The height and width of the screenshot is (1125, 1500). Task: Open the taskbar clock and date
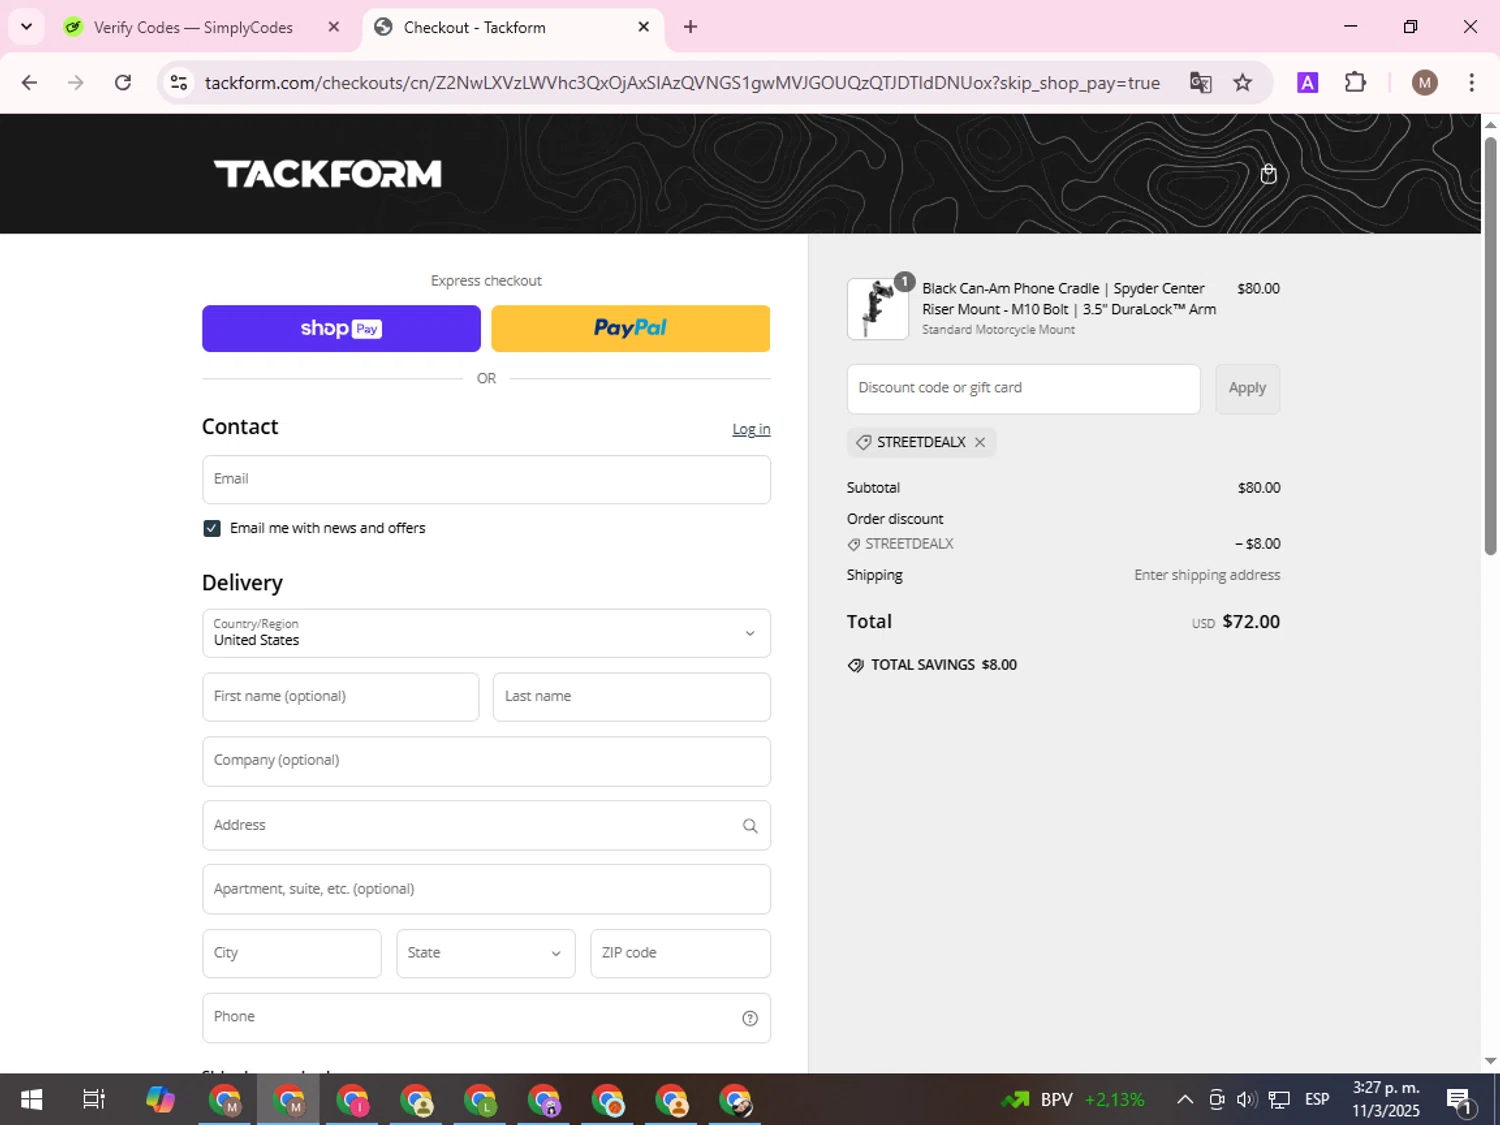pos(1386,1099)
